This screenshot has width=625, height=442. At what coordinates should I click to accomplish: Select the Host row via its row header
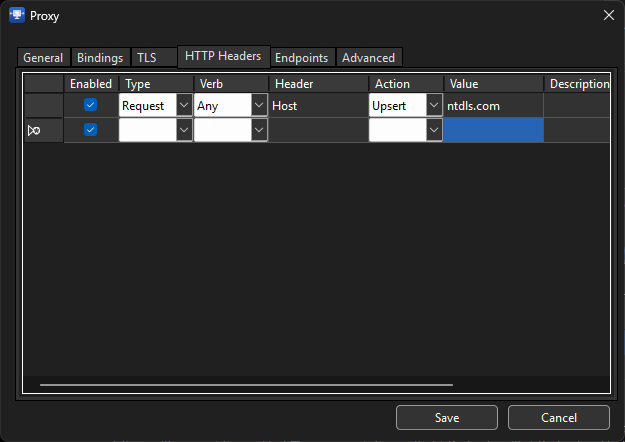[43, 106]
